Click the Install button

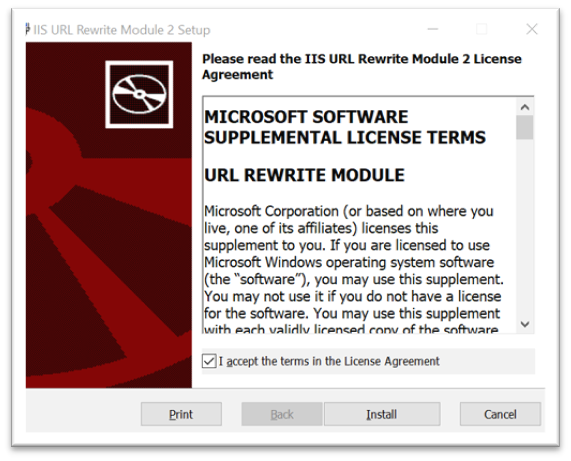tap(382, 414)
